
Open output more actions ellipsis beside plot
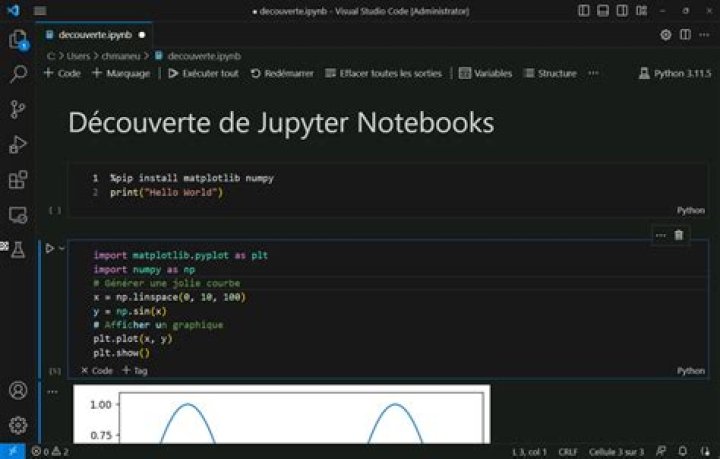[52, 392]
